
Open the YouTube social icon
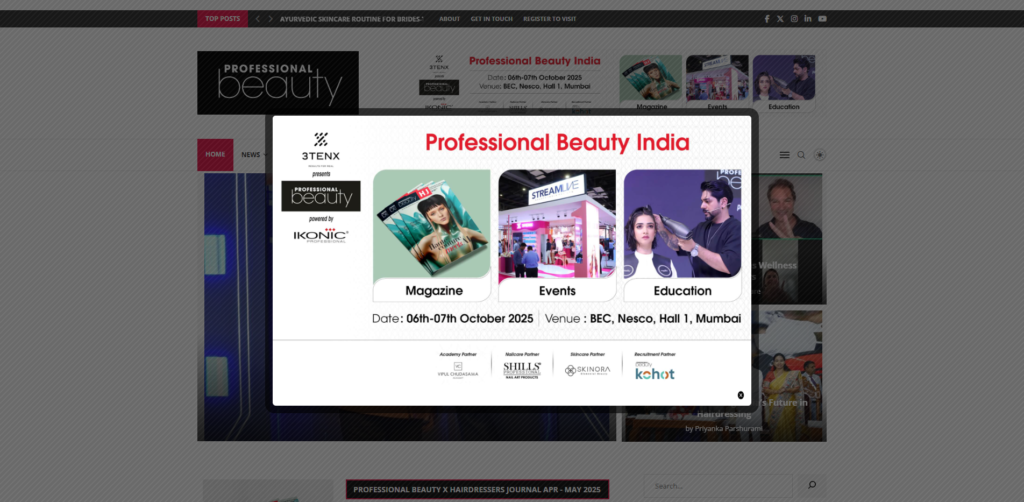pyautogui.click(x=822, y=19)
